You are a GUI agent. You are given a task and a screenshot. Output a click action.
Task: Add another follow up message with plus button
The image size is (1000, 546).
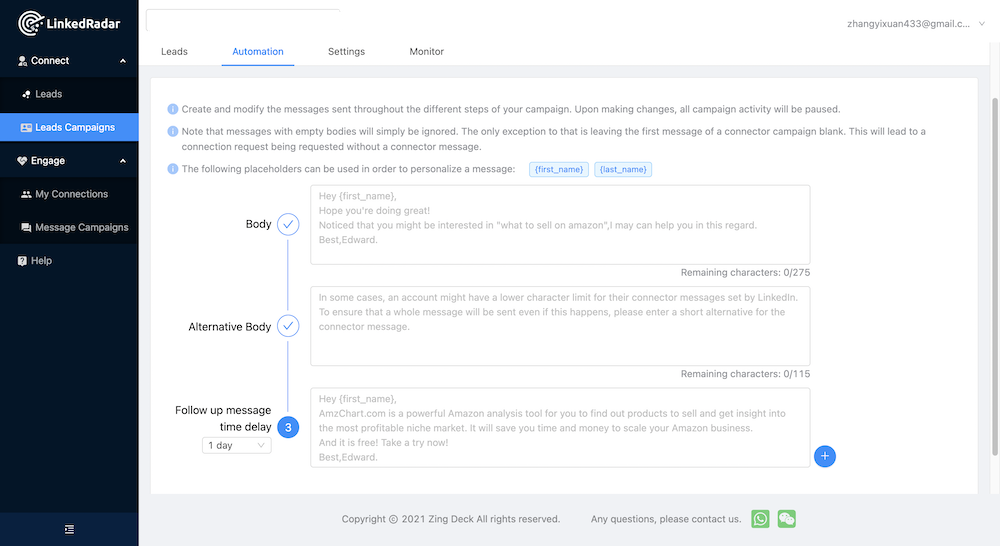[x=825, y=456]
